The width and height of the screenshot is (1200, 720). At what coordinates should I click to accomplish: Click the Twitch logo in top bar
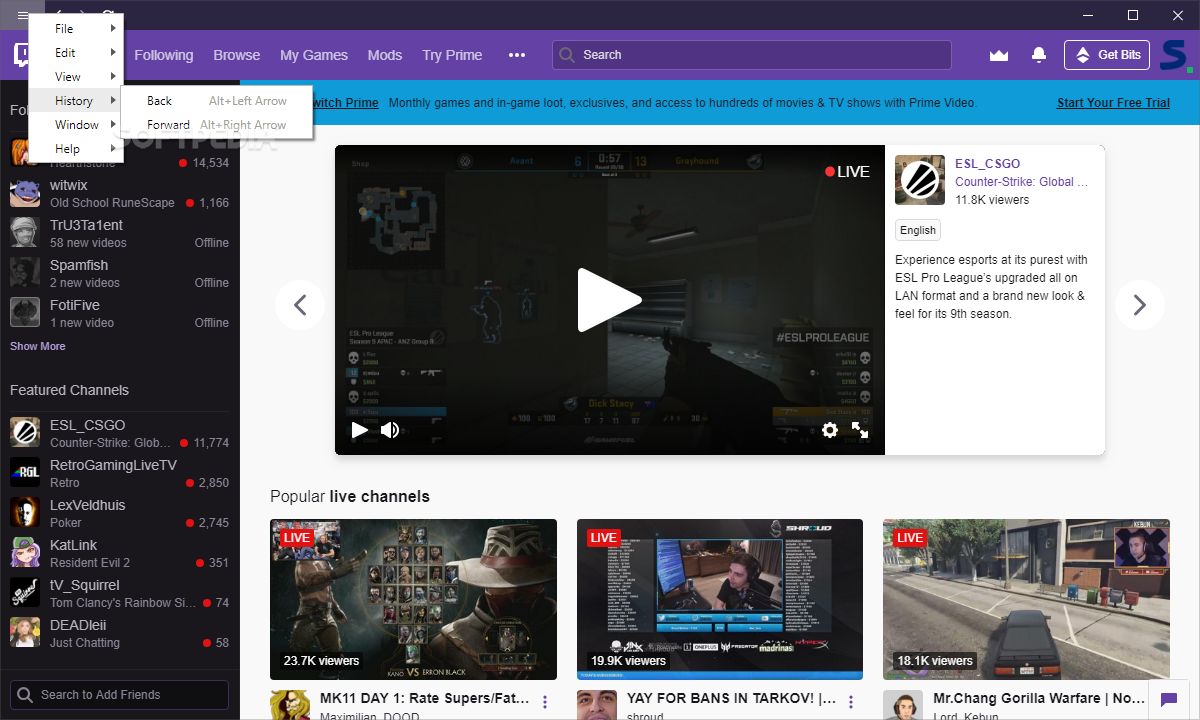point(22,55)
